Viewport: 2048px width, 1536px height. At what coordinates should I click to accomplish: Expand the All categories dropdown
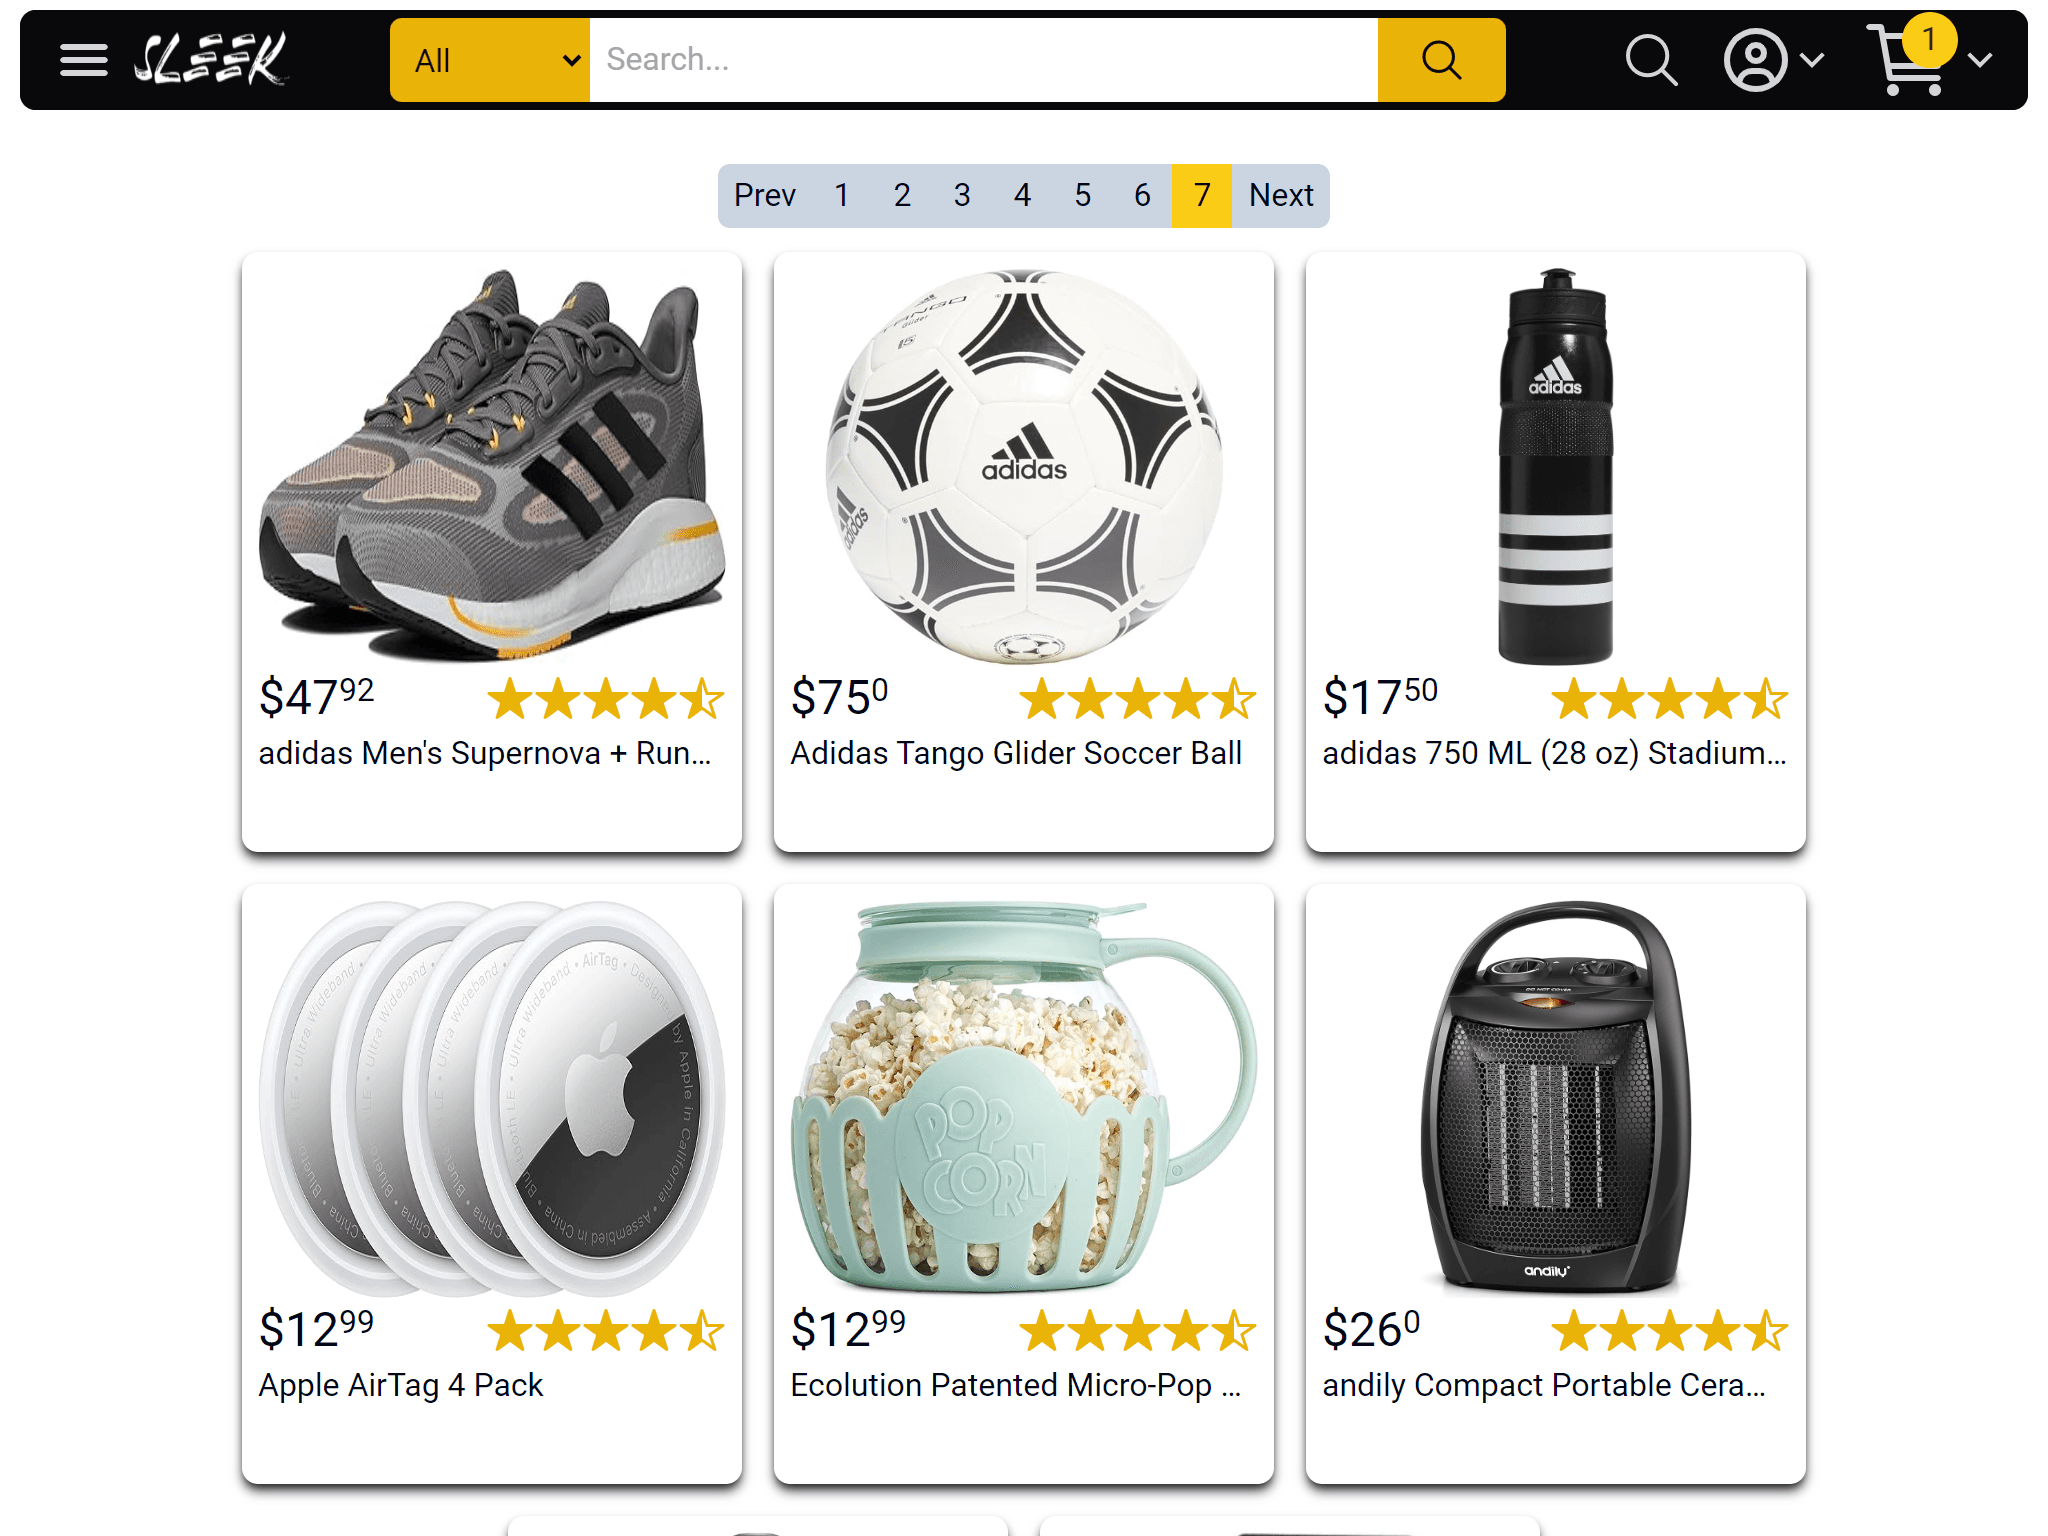[490, 60]
